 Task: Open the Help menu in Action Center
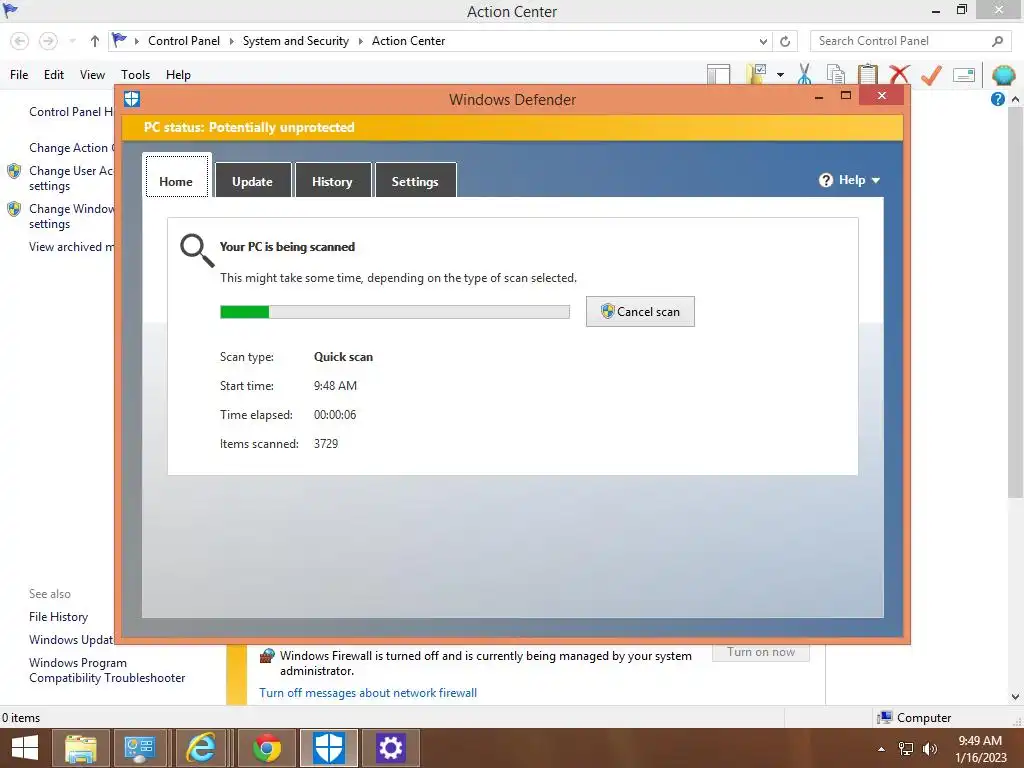point(178,75)
